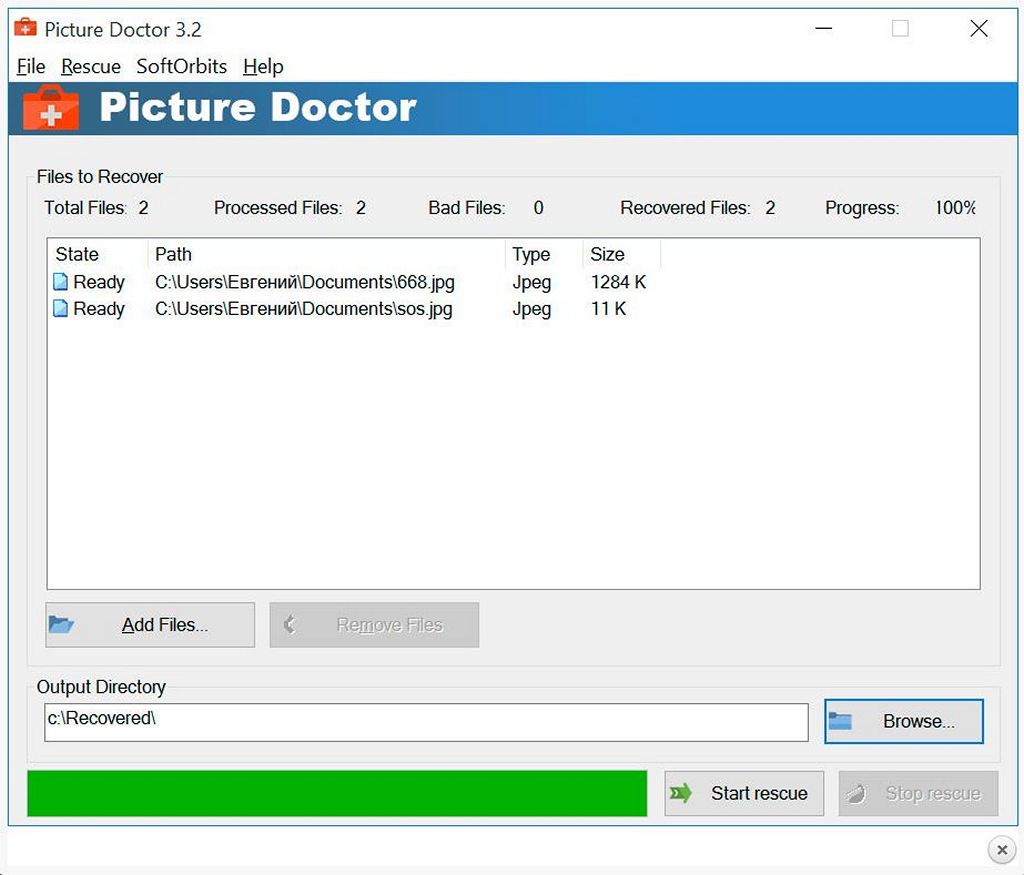Open the File menu
The width and height of the screenshot is (1024, 875).
coord(31,66)
